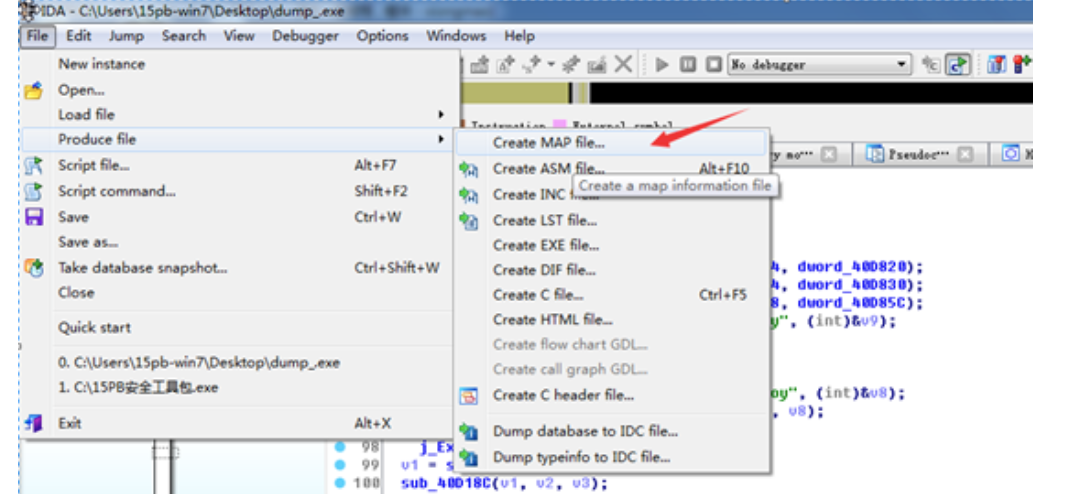This screenshot has width=1082, height=494.
Task: Click breakpoint dot on line 98
Action: [340, 447]
